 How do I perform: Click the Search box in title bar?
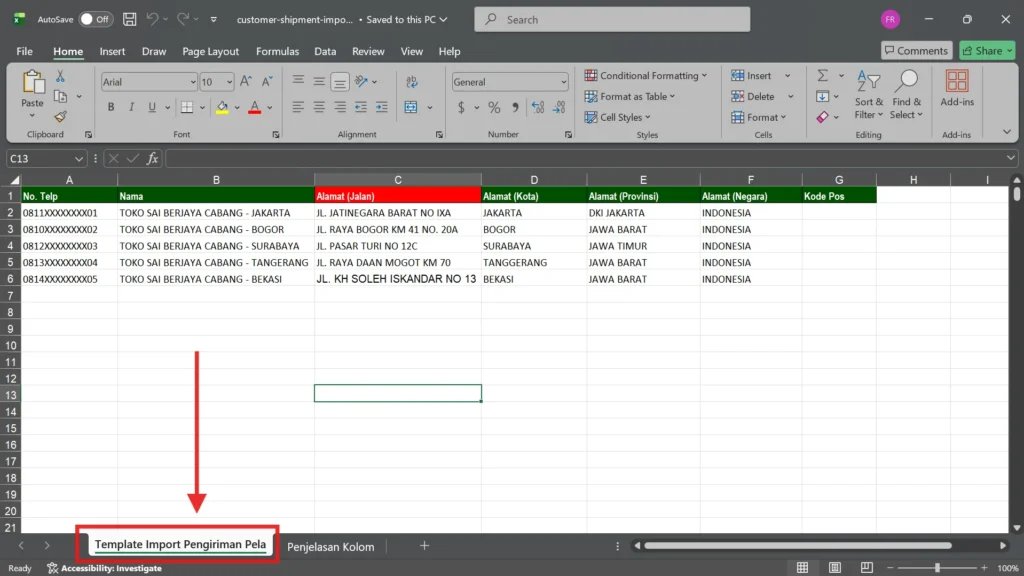612,20
